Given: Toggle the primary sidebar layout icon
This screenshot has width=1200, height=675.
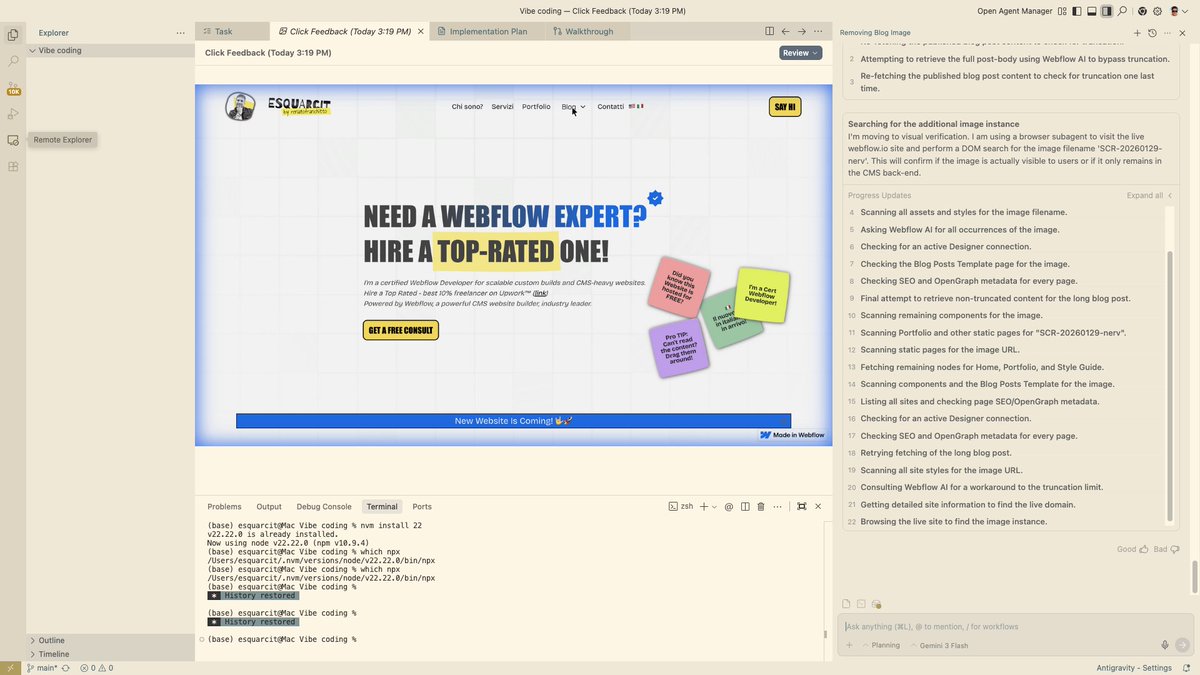Looking at the screenshot, I should (1076, 11).
